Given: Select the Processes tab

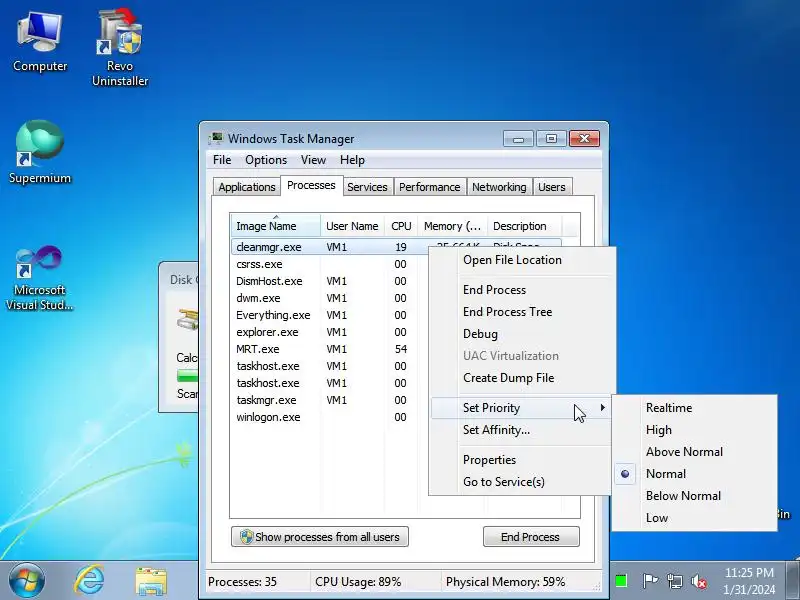Looking at the screenshot, I should [x=311, y=185].
